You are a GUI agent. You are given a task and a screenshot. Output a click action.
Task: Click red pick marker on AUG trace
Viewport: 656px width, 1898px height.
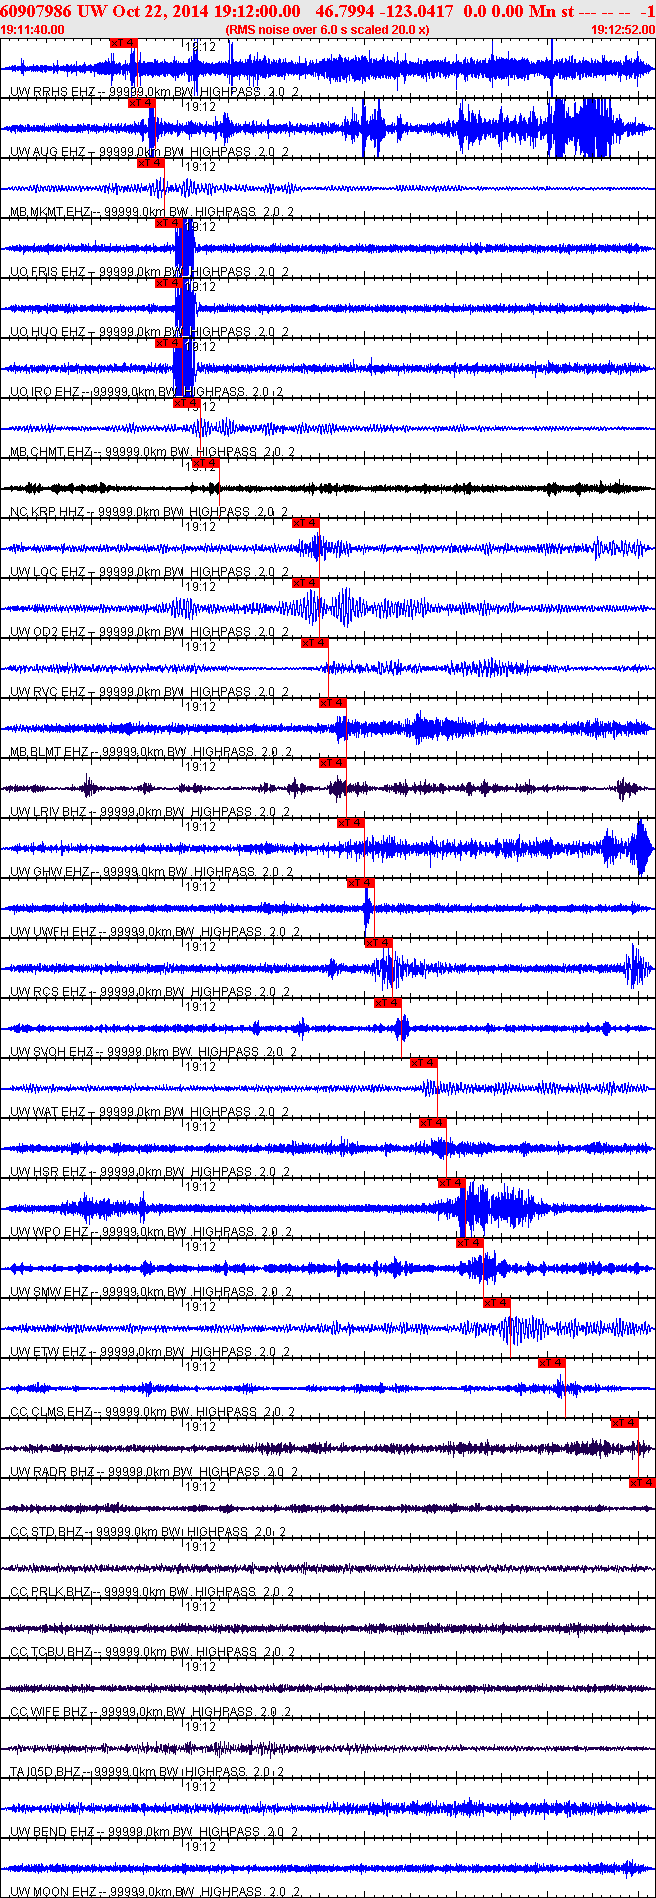(x=142, y=103)
